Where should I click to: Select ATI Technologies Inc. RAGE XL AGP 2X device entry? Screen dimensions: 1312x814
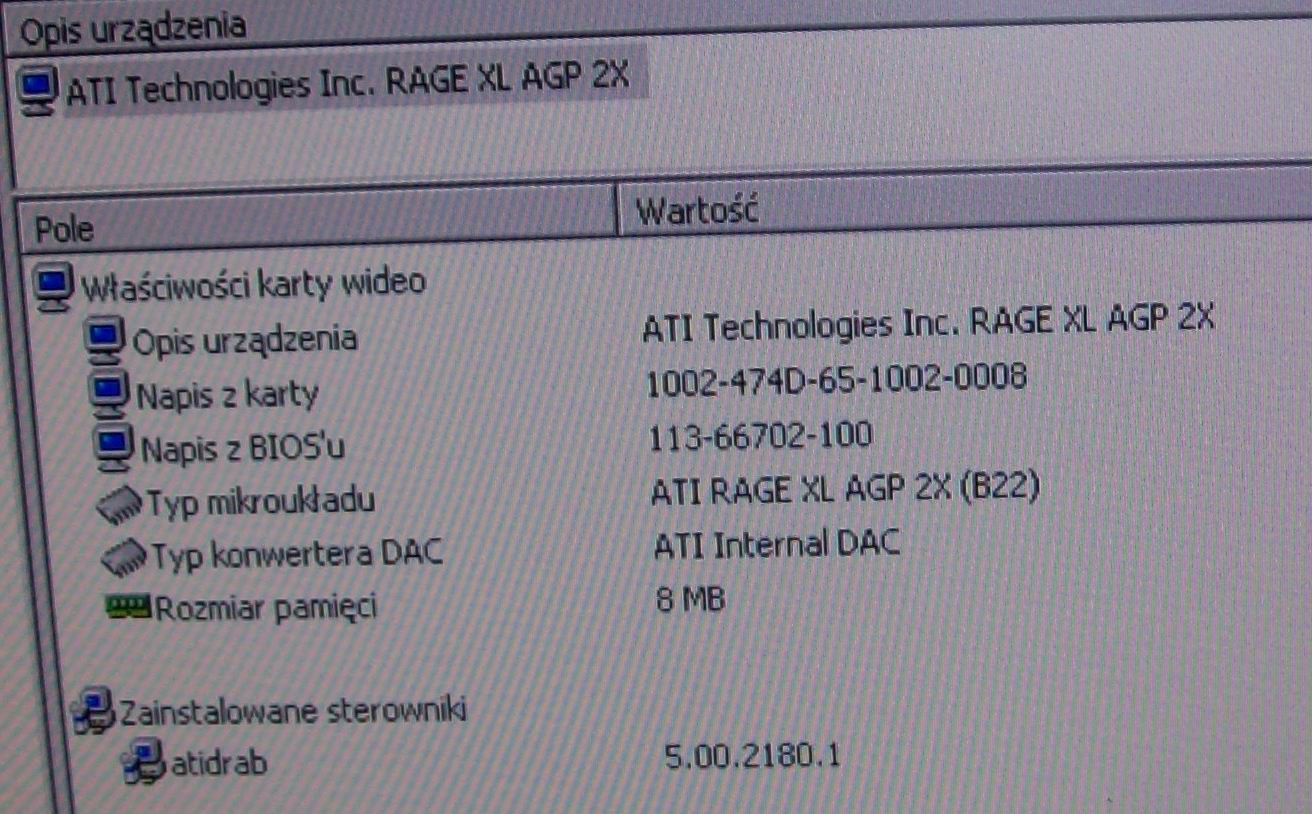347,82
